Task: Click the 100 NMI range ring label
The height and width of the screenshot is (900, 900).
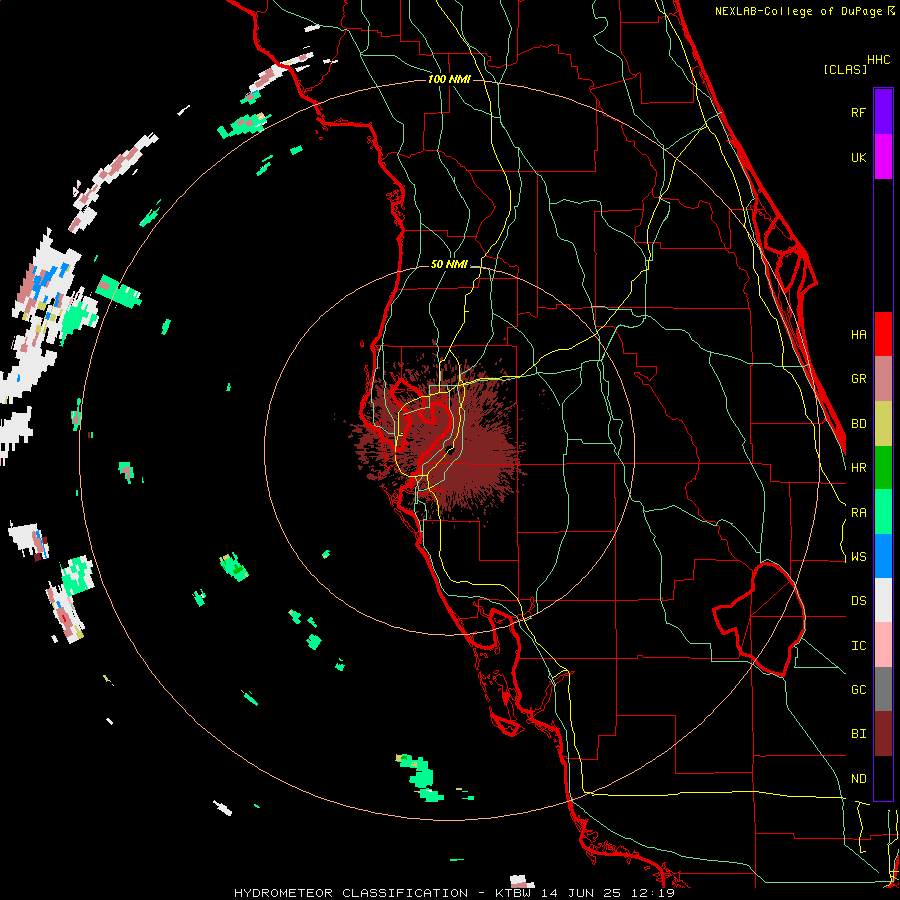Action: click(449, 79)
